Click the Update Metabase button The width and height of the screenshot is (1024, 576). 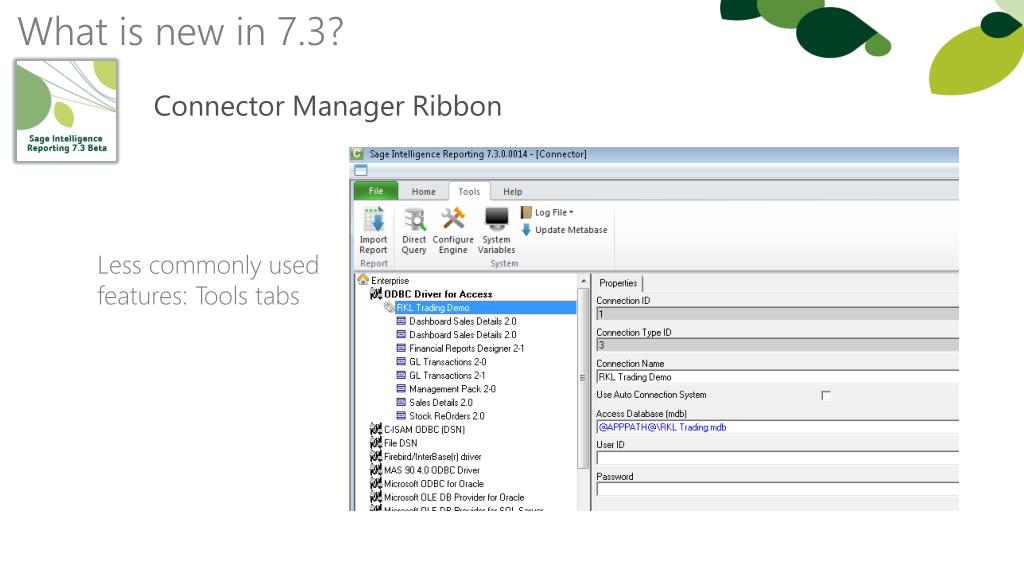pyautogui.click(x=565, y=230)
